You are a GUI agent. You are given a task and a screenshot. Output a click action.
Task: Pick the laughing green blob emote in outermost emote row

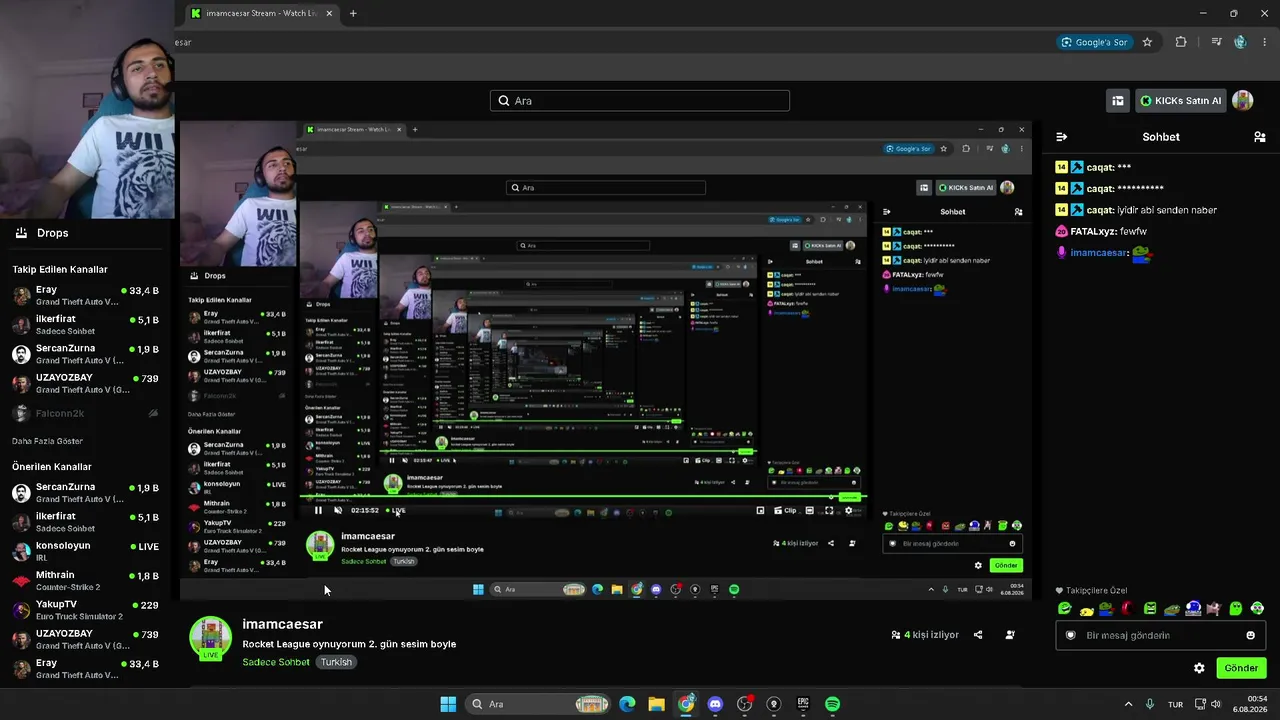coord(1064,608)
